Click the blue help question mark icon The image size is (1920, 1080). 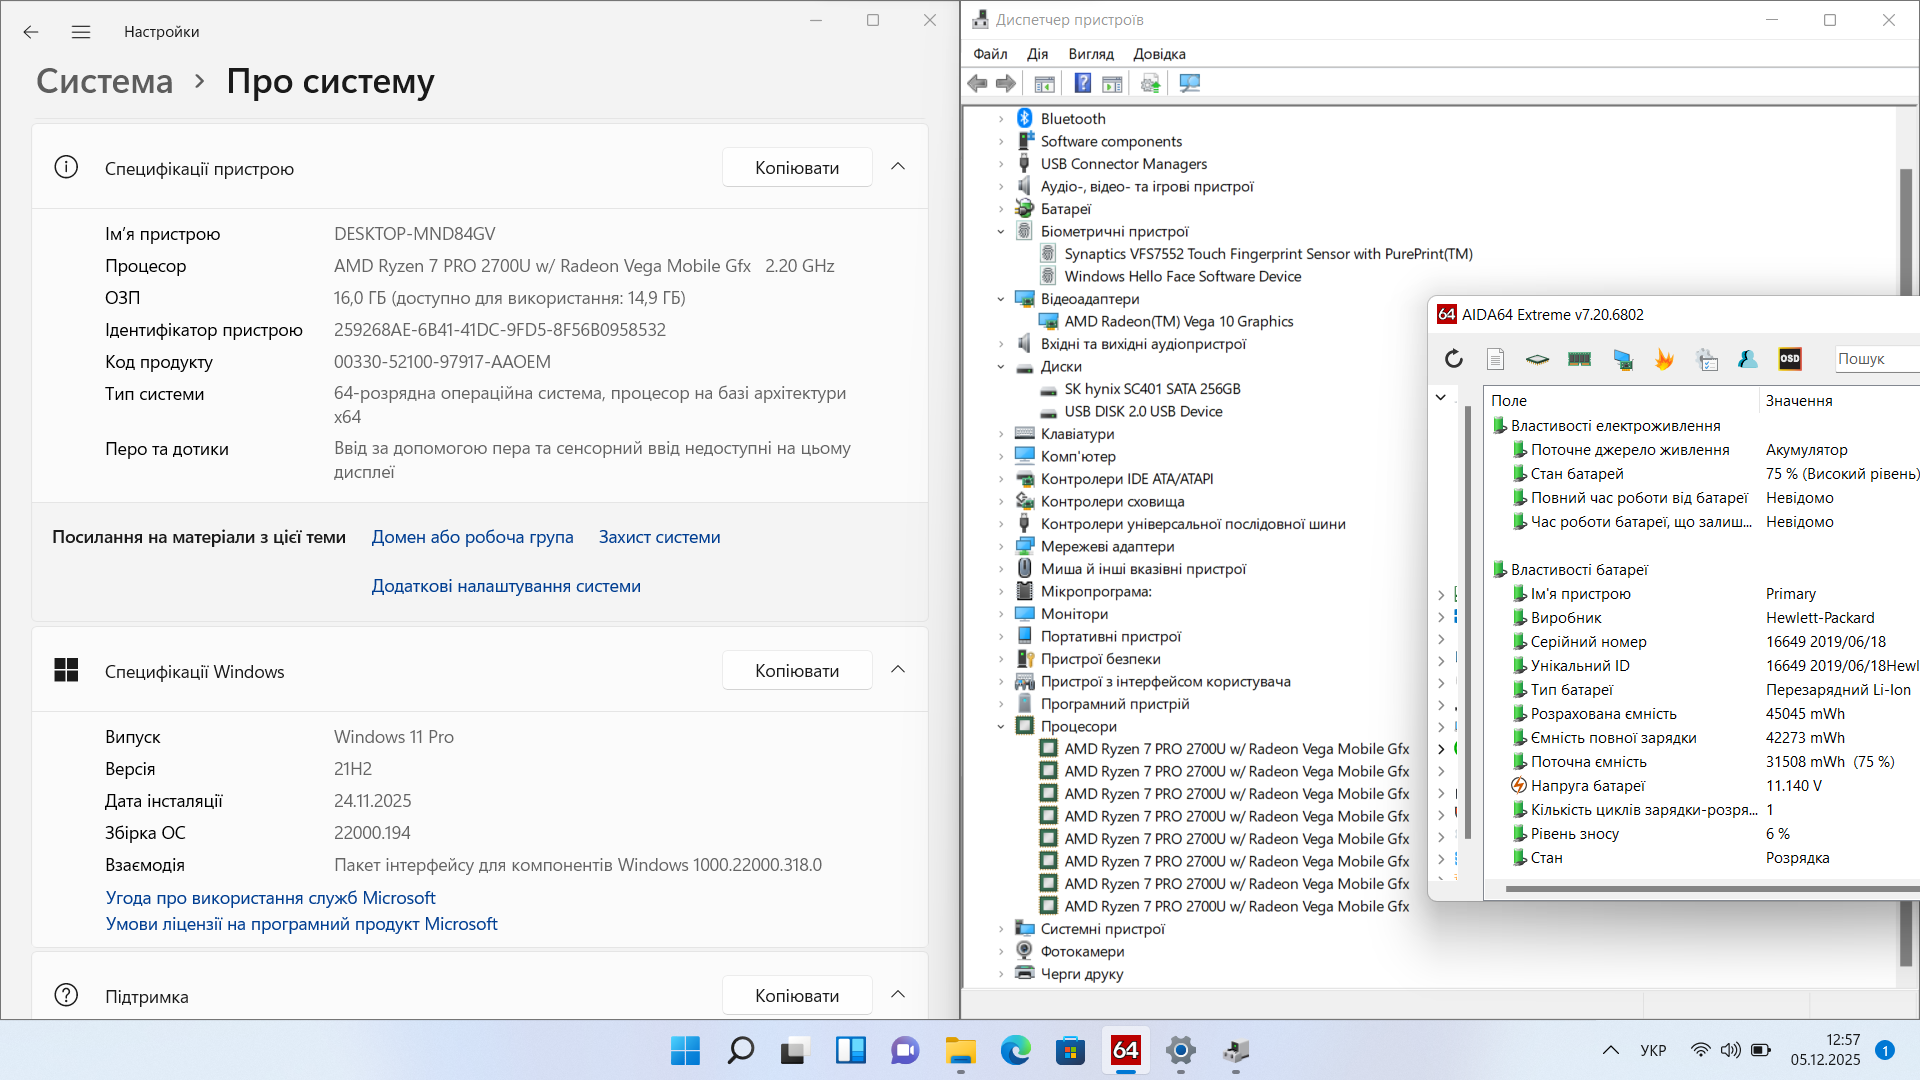[1082, 84]
